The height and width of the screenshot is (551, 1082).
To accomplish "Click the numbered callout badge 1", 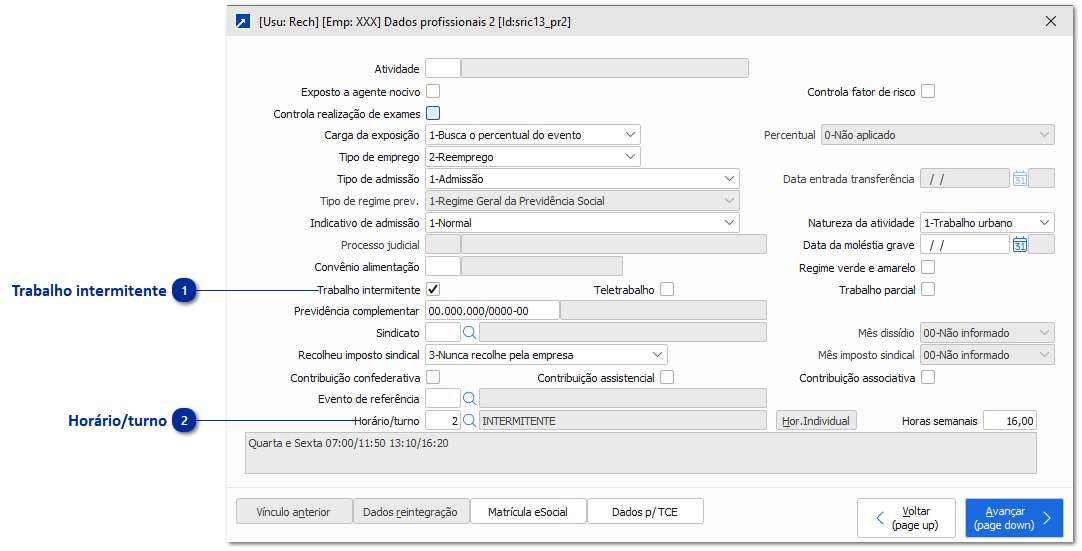I will tap(185, 291).
